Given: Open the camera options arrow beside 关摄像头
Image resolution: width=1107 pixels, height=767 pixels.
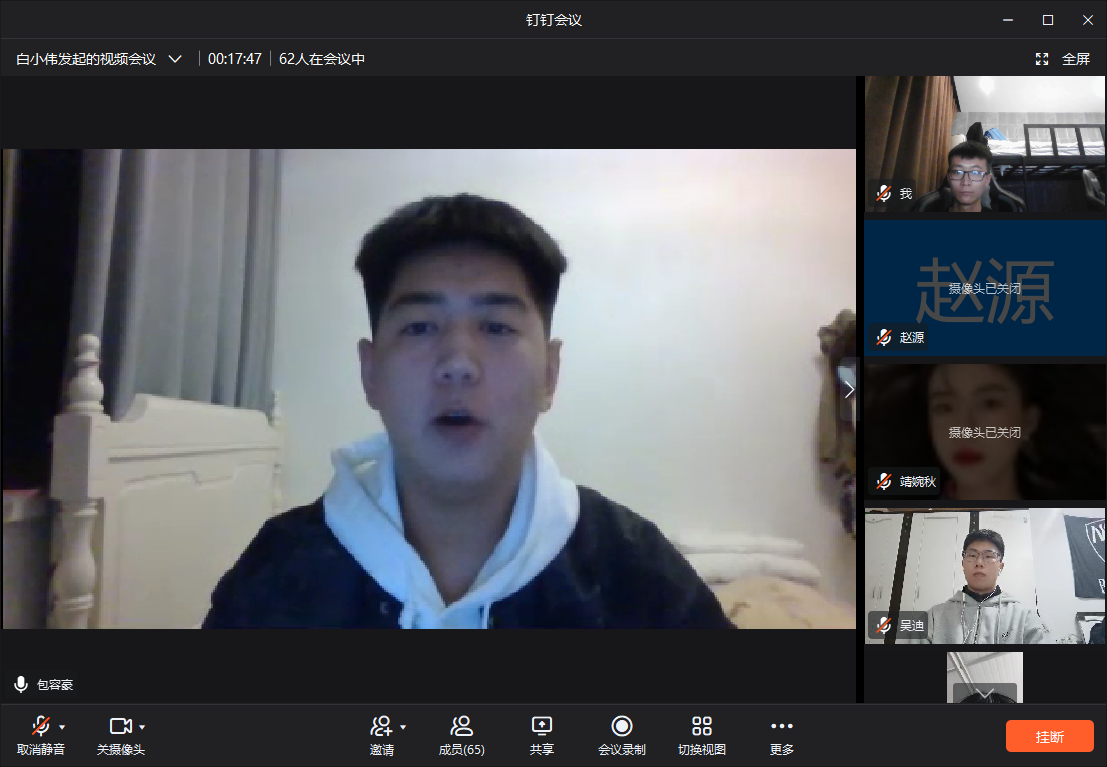Looking at the screenshot, I should [x=142, y=727].
